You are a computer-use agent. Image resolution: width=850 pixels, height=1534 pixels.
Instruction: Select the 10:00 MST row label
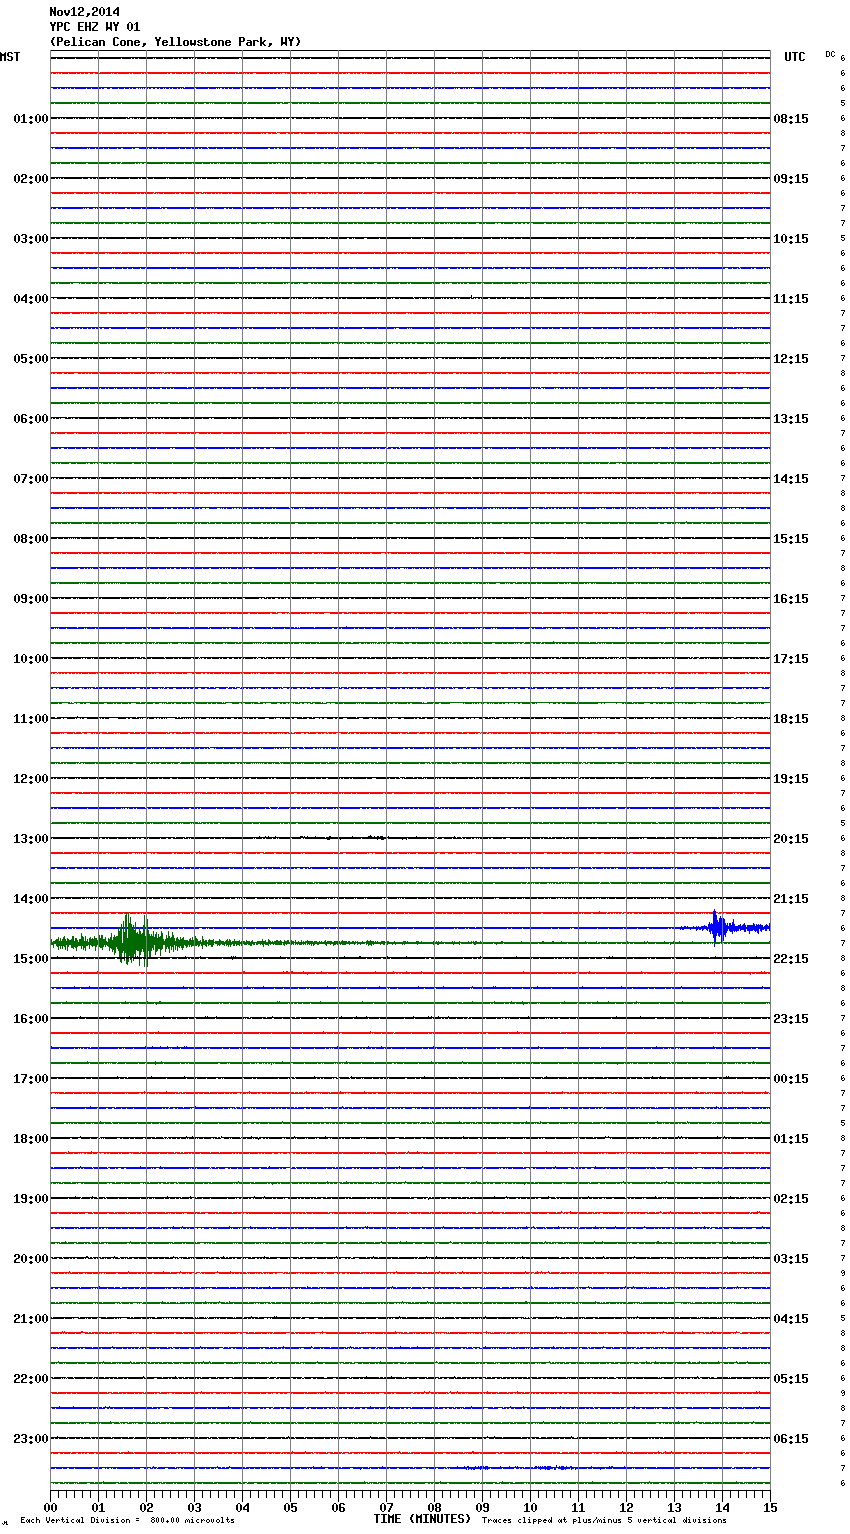[x=31, y=659]
